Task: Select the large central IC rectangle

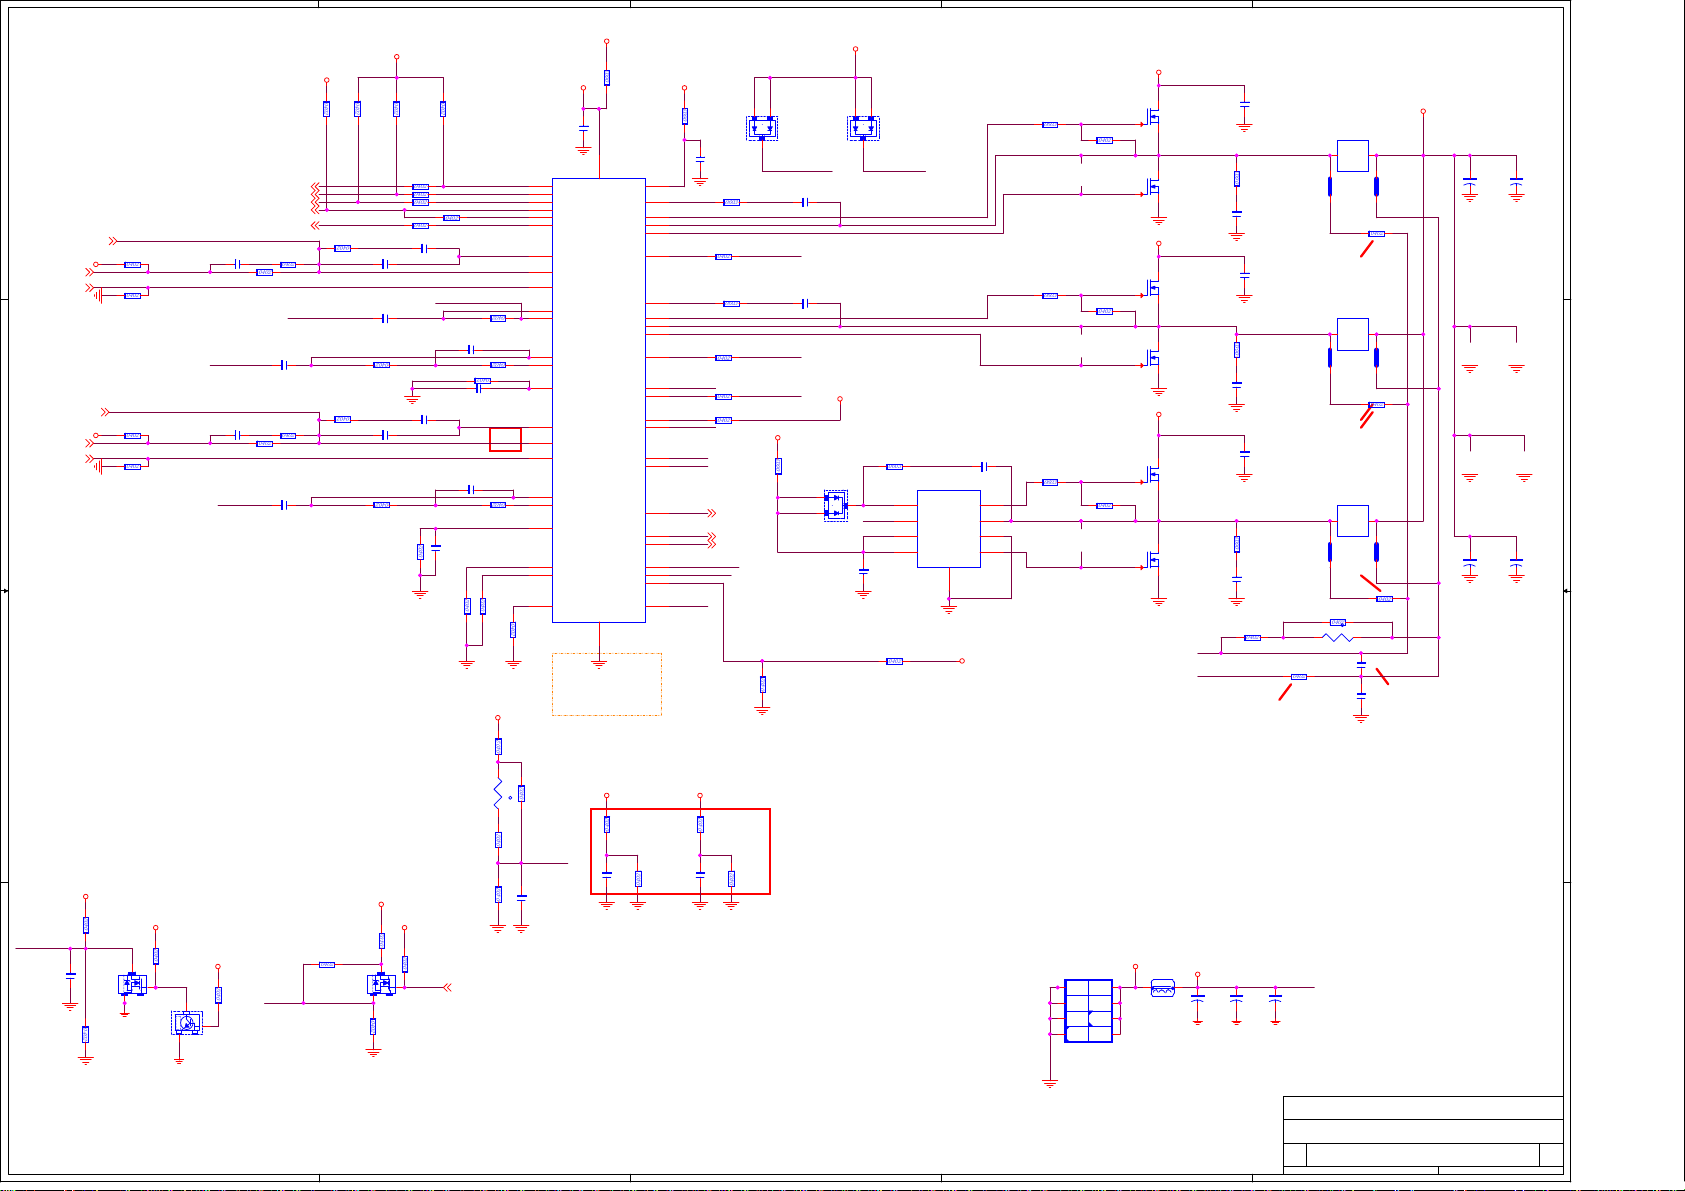Action: tap(599, 400)
